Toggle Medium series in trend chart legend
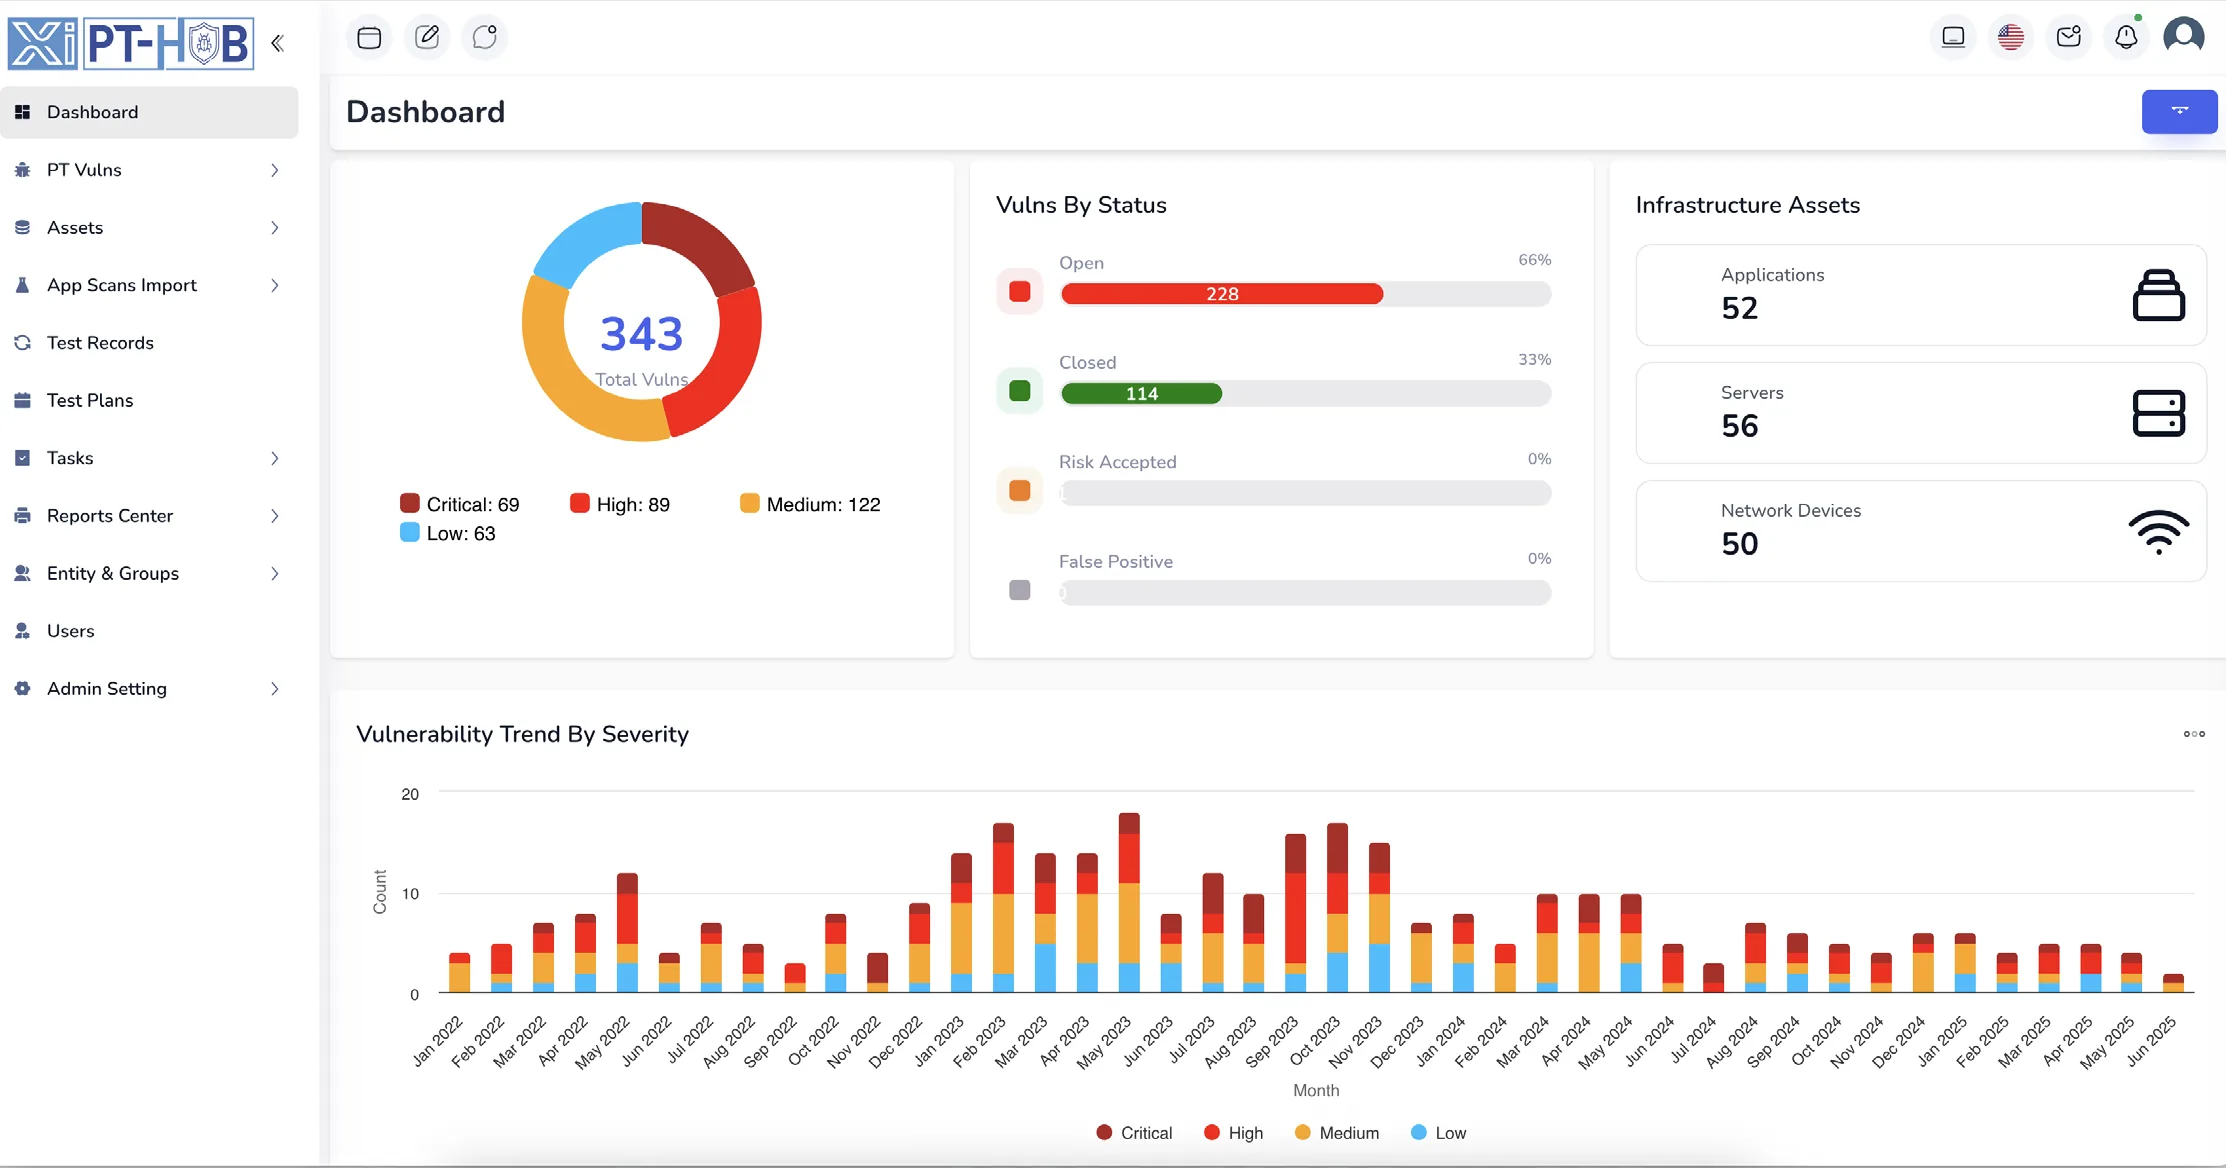This screenshot has height=1168, width=2226. (1336, 1133)
